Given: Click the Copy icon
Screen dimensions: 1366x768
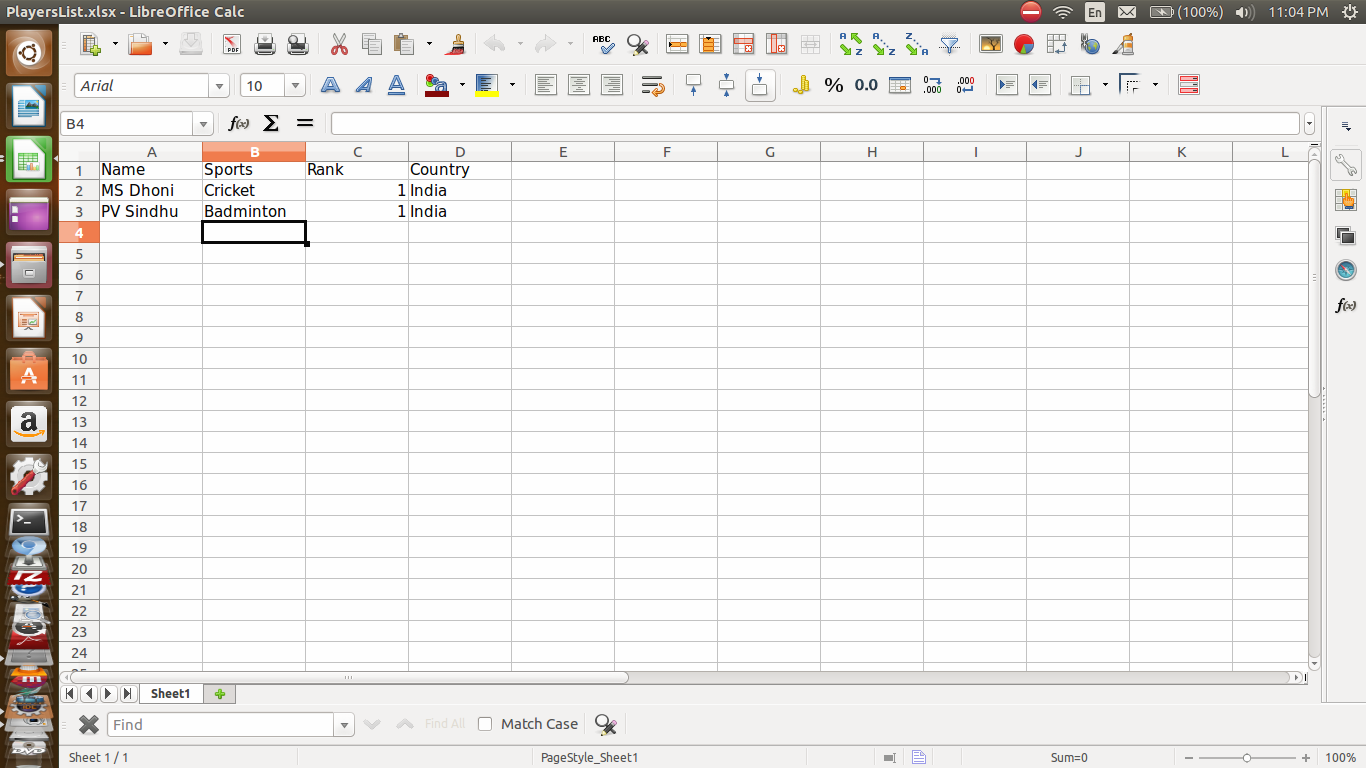Looking at the screenshot, I should click(x=372, y=44).
